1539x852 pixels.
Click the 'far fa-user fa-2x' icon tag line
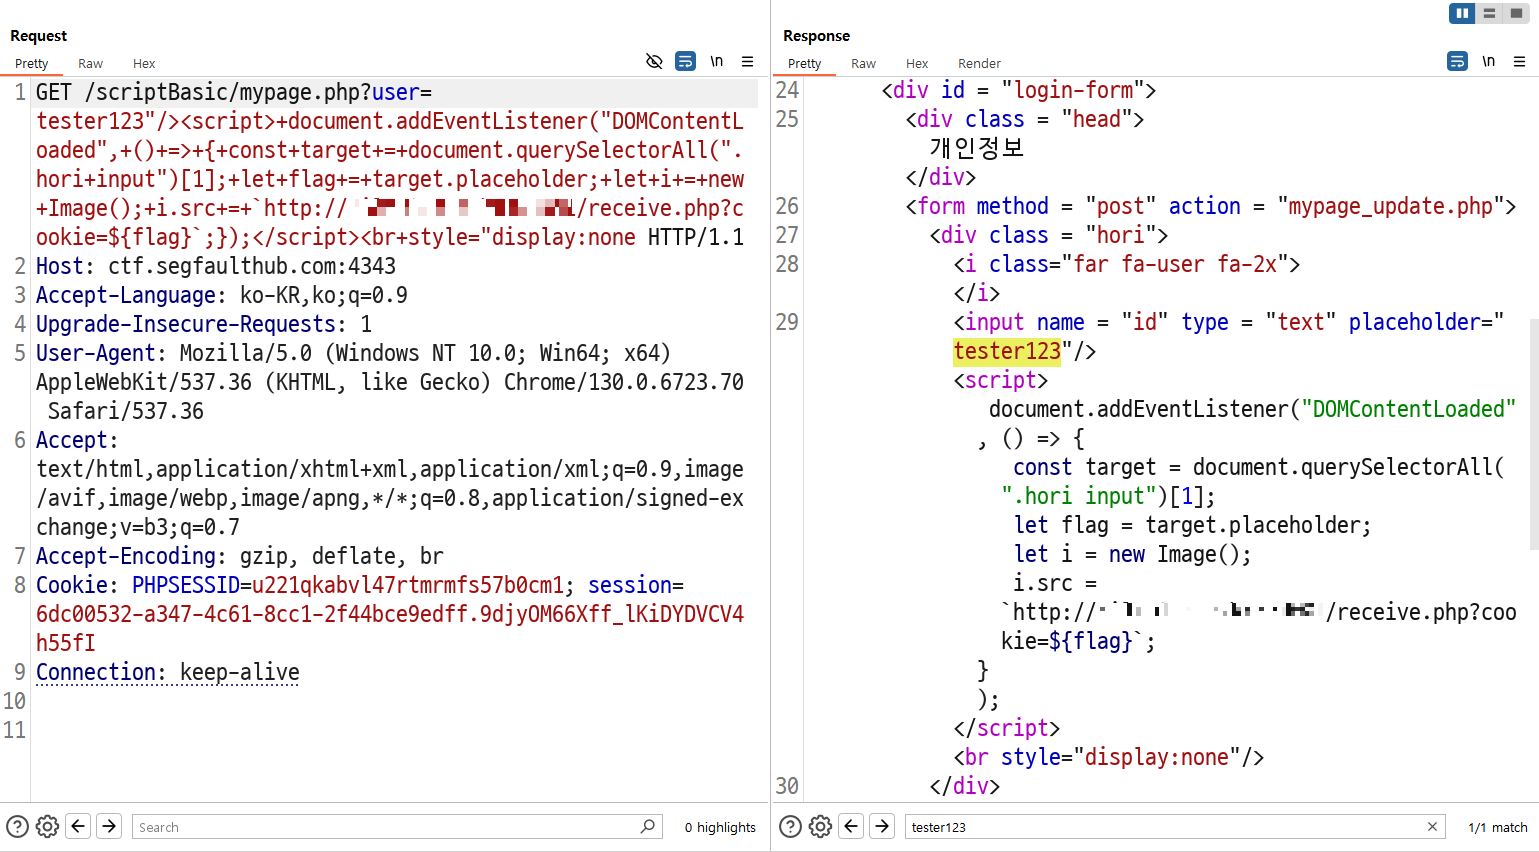(1127, 264)
